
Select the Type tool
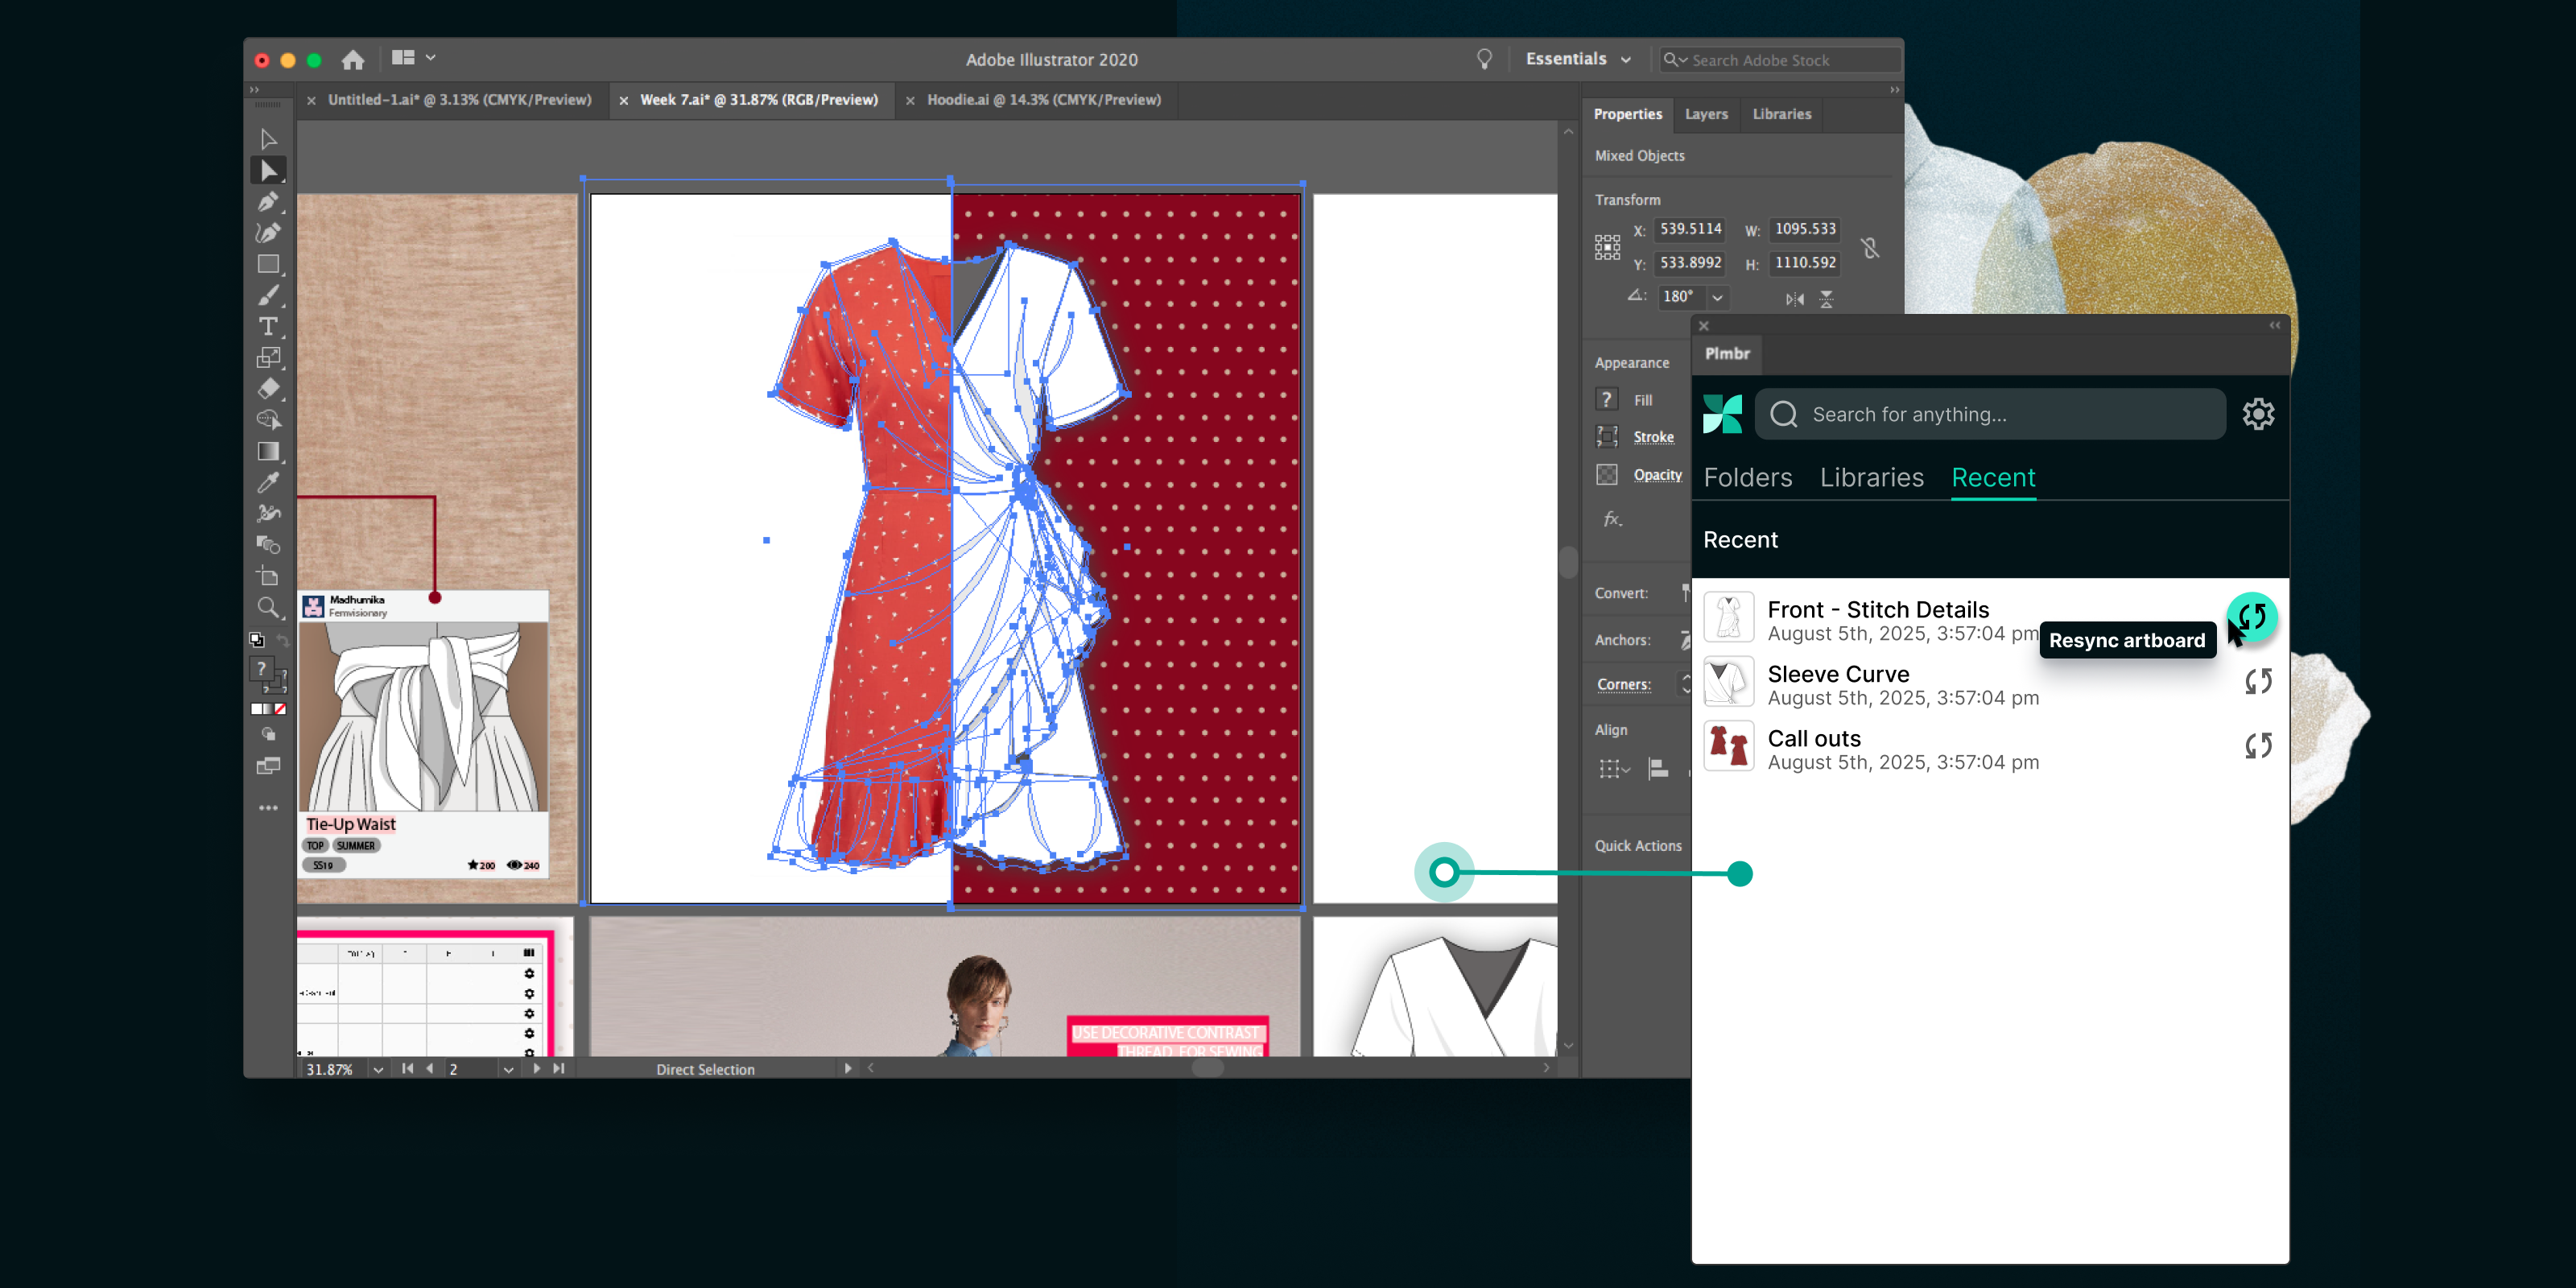pos(268,326)
